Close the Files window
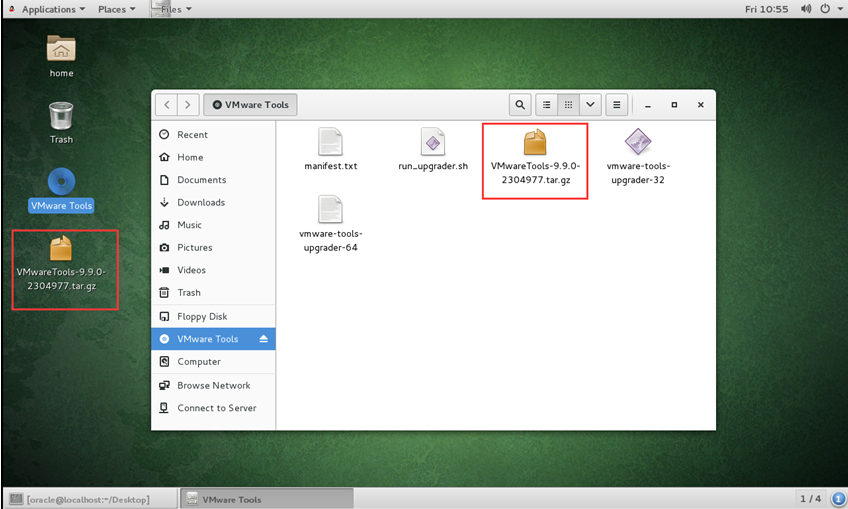The image size is (848, 509). 700,105
